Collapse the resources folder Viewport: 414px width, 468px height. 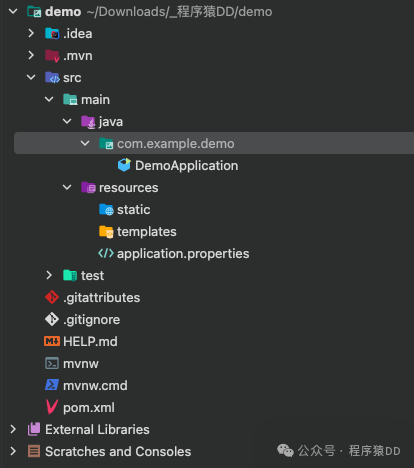tap(67, 187)
